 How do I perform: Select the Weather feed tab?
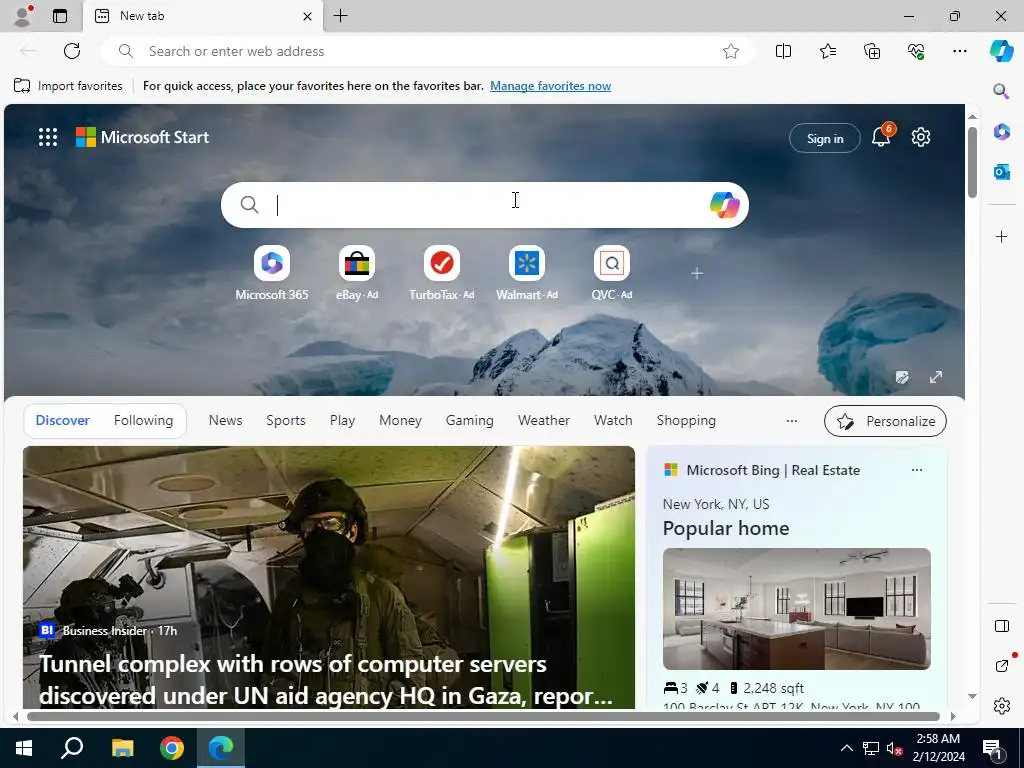[543, 421]
